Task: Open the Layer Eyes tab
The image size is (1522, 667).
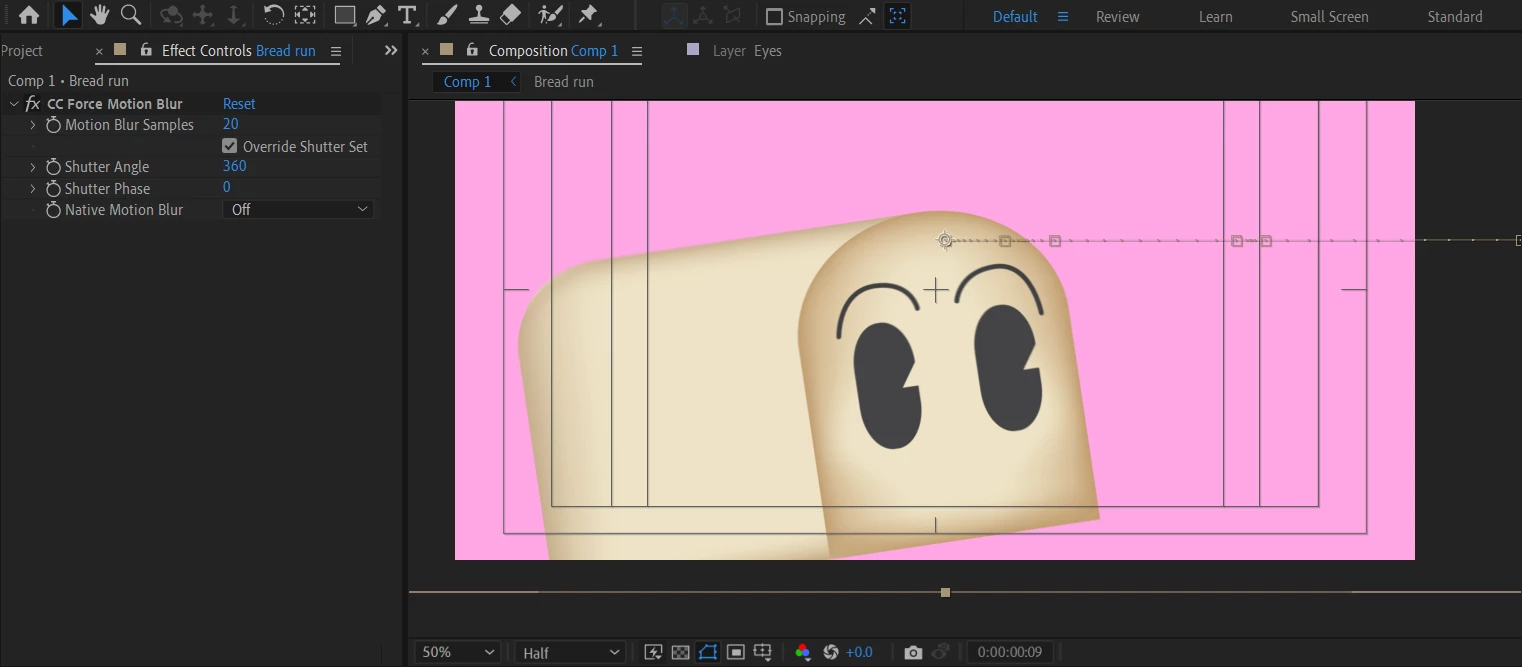Action: coord(746,51)
